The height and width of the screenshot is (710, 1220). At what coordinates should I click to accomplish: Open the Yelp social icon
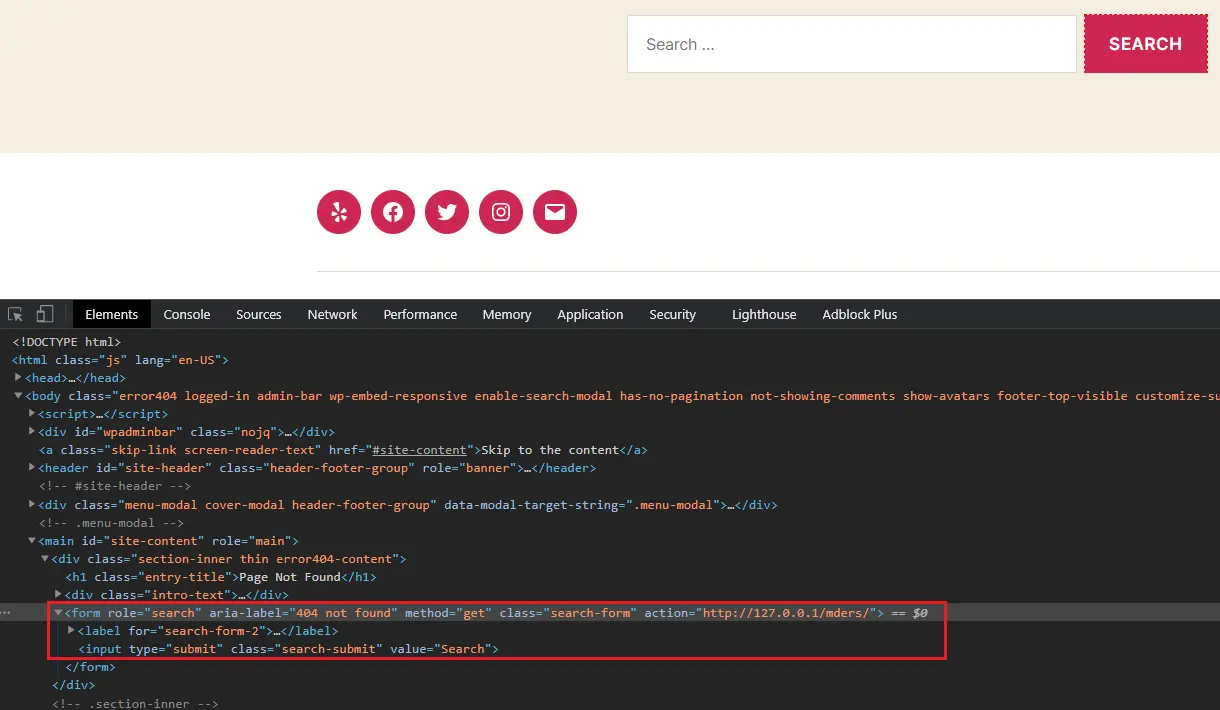[338, 212]
